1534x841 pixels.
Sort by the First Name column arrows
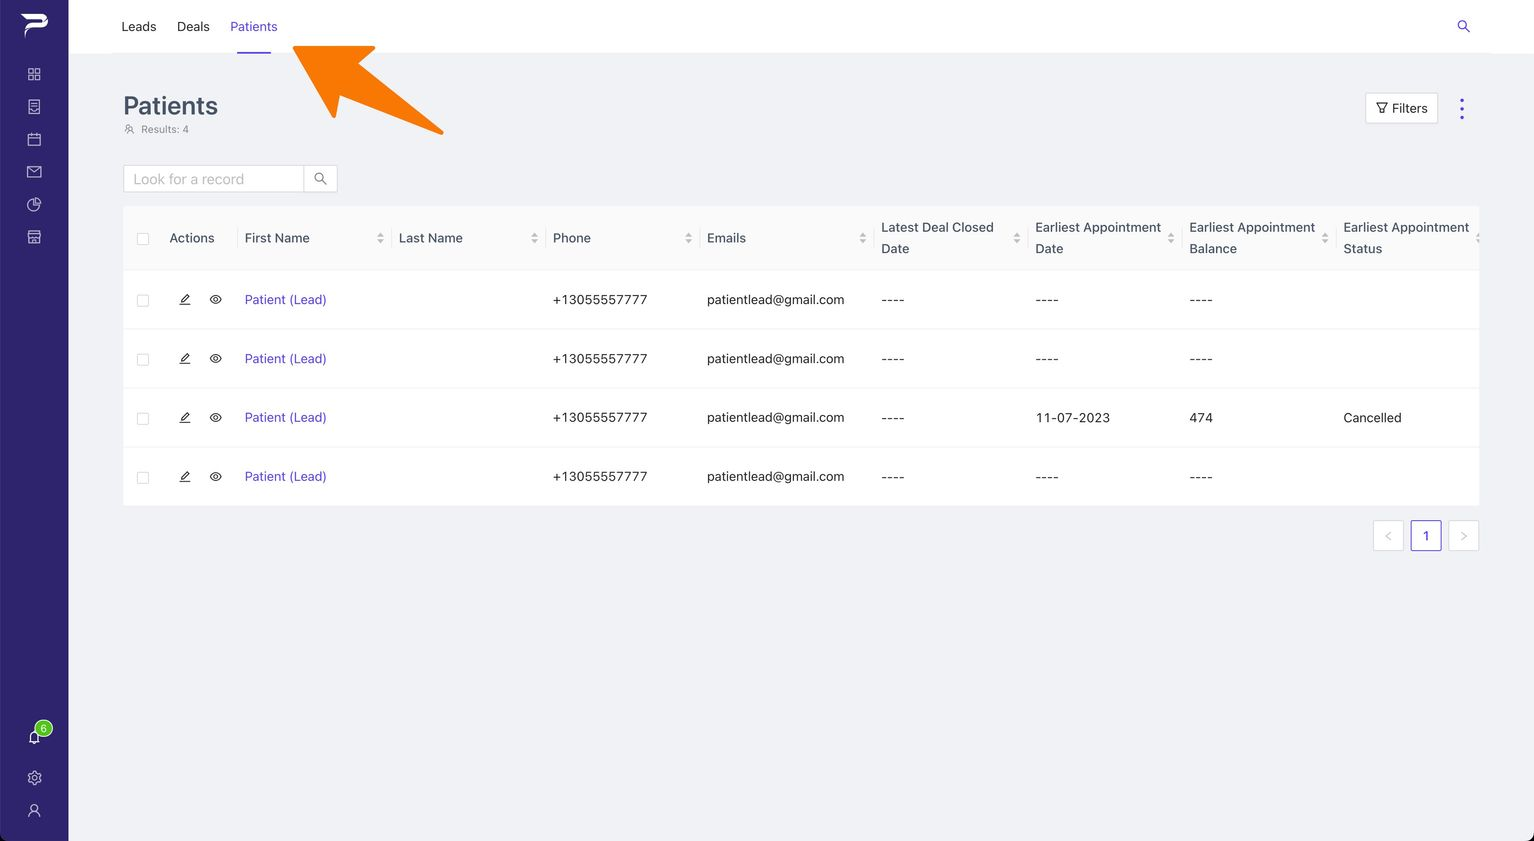[x=380, y=238]
